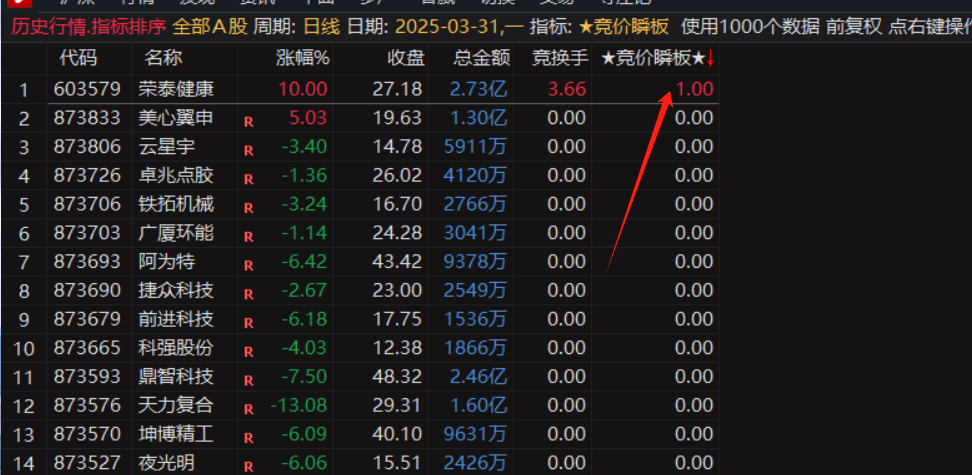The height and width of the screenshot is (475, 972).
Task: Sort by the 收盘 column header
Action: coord(406,59)
